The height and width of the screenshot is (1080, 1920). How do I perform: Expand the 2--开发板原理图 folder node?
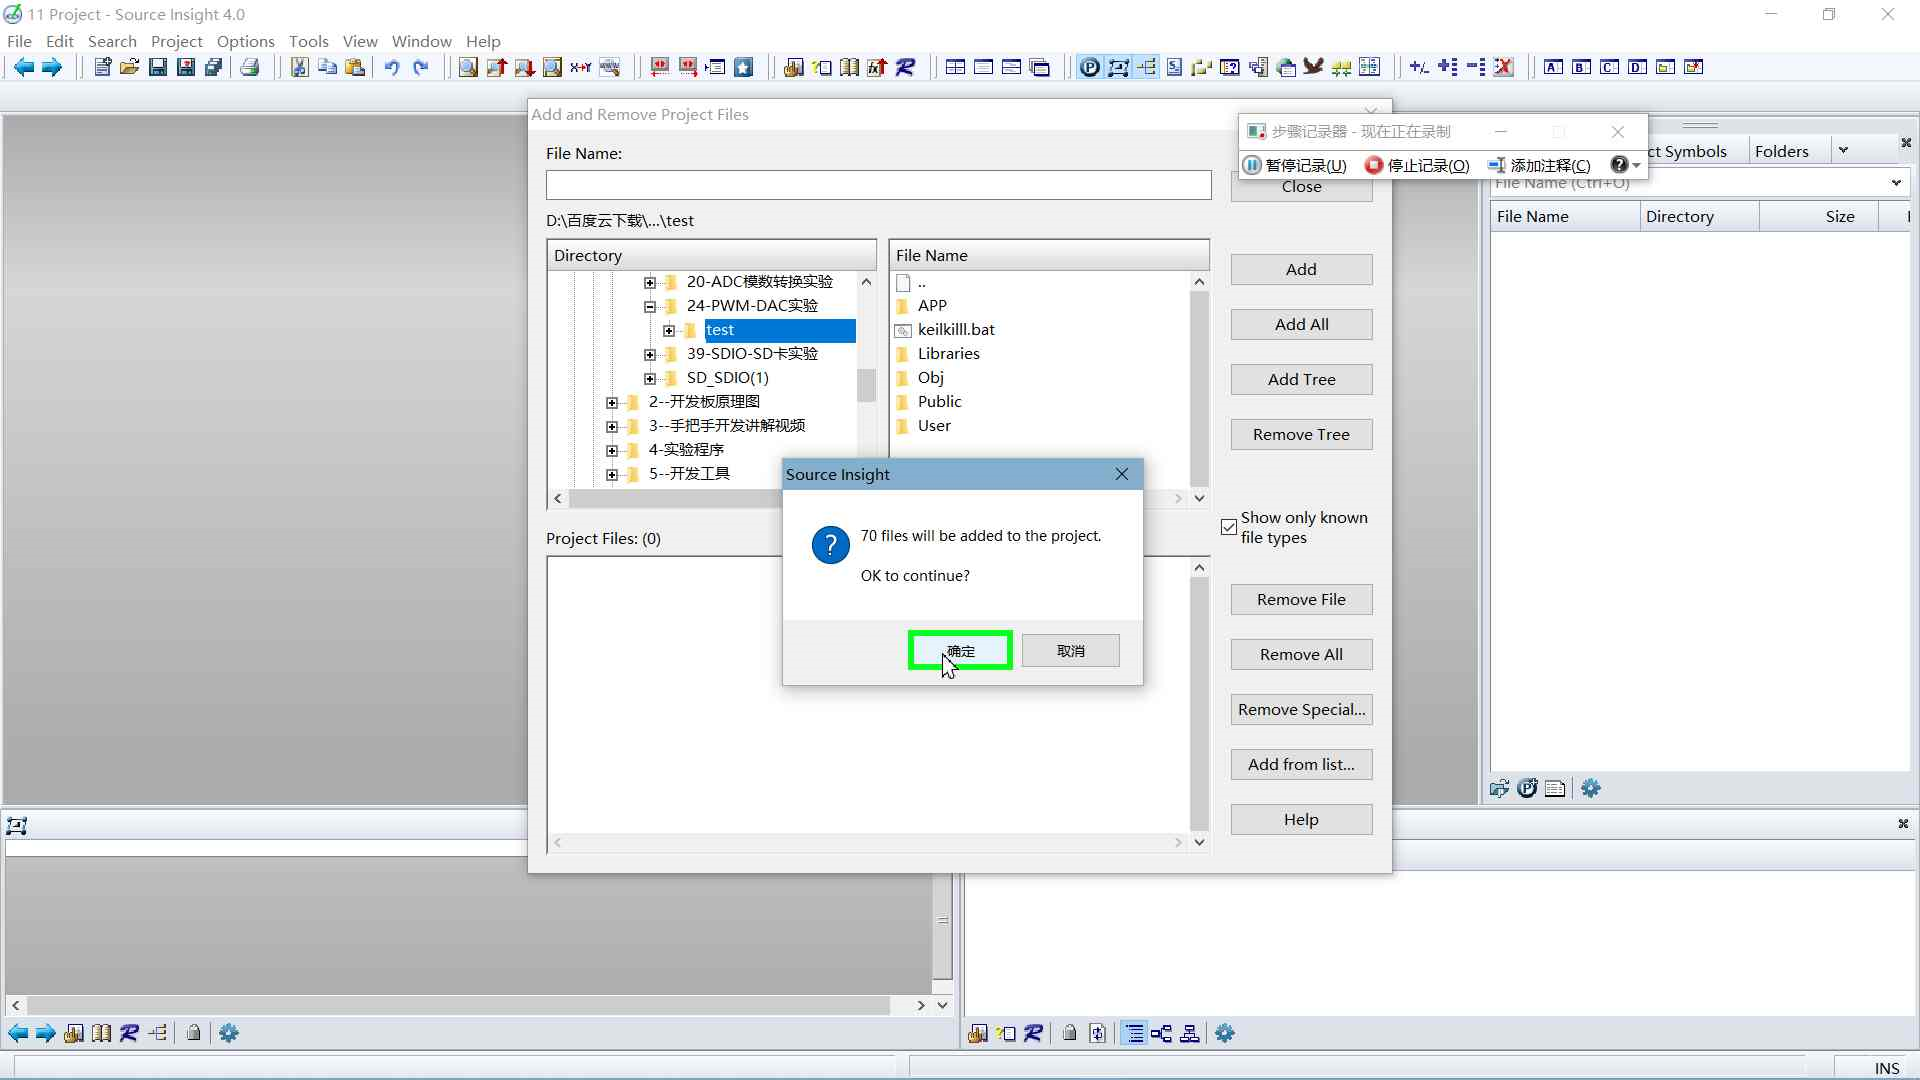coord(612,402)
